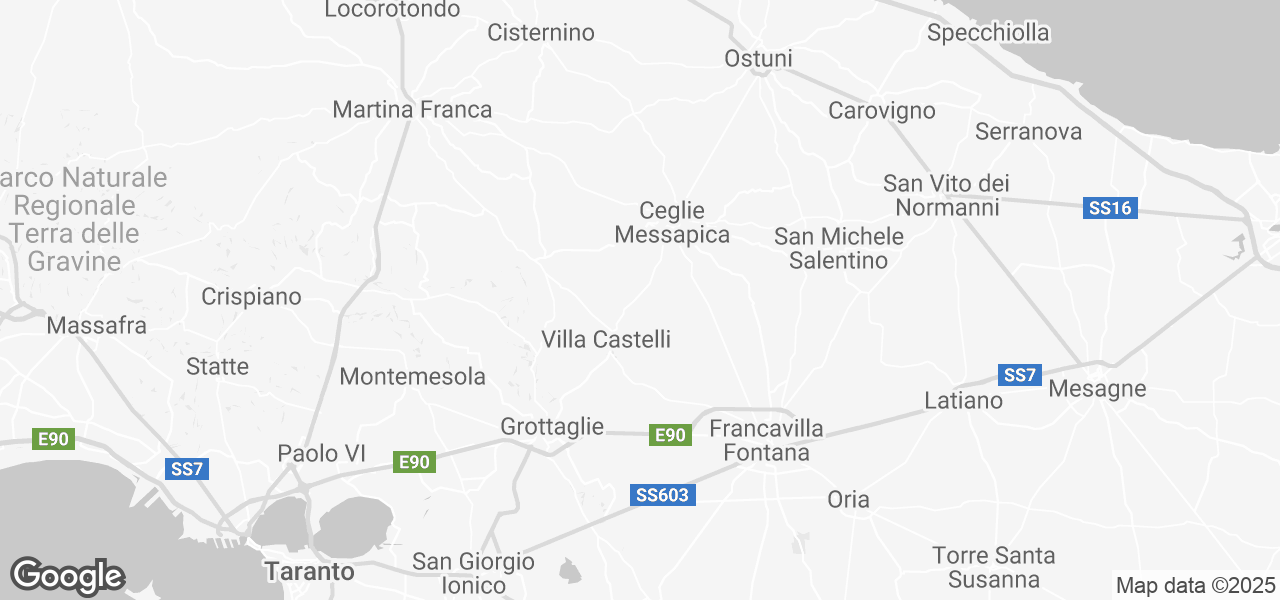Screen dimensions: 1280x600
Task: Select the Taranto city label
Action: [x=309, y=572]
